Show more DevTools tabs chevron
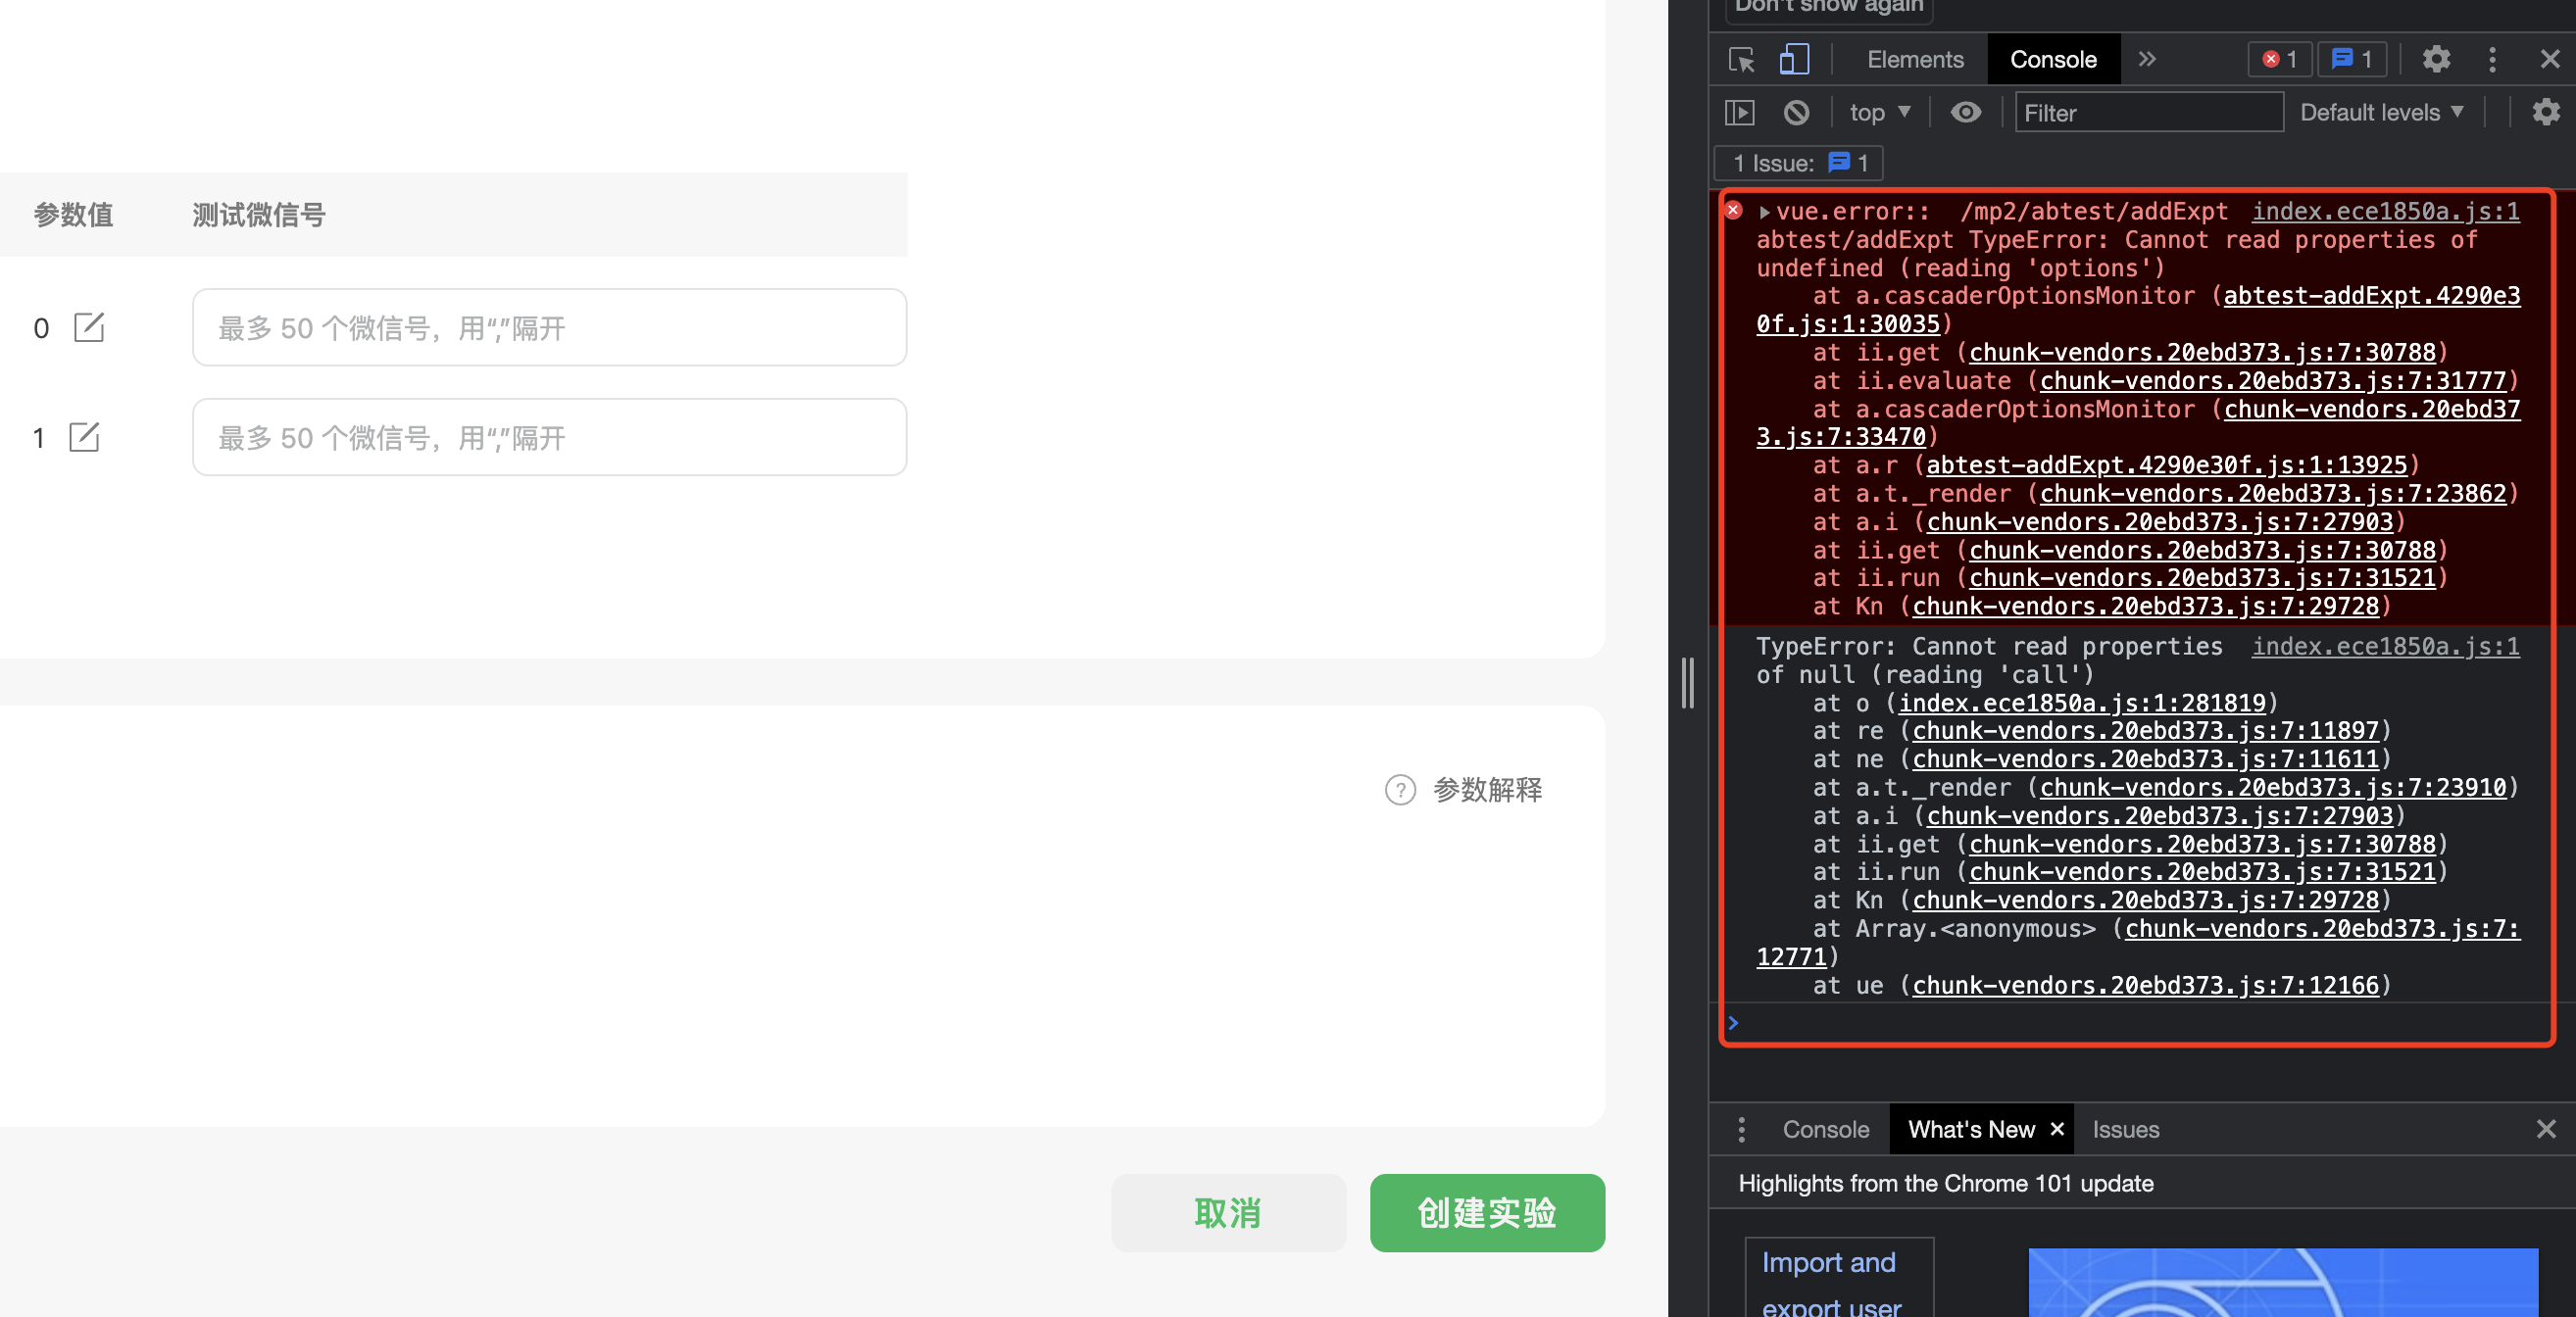This screenshot has height=1317, width=2576. (x=2147, y=60)
